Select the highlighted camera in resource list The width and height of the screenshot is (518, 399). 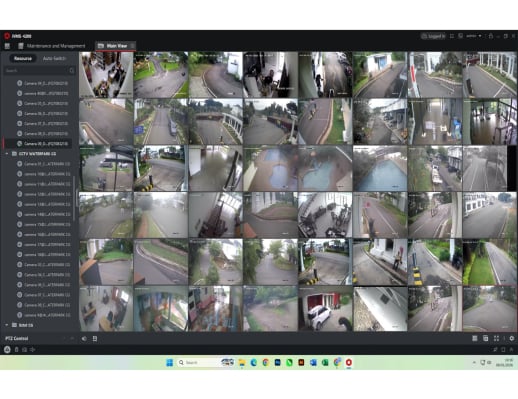click(37, 144)
